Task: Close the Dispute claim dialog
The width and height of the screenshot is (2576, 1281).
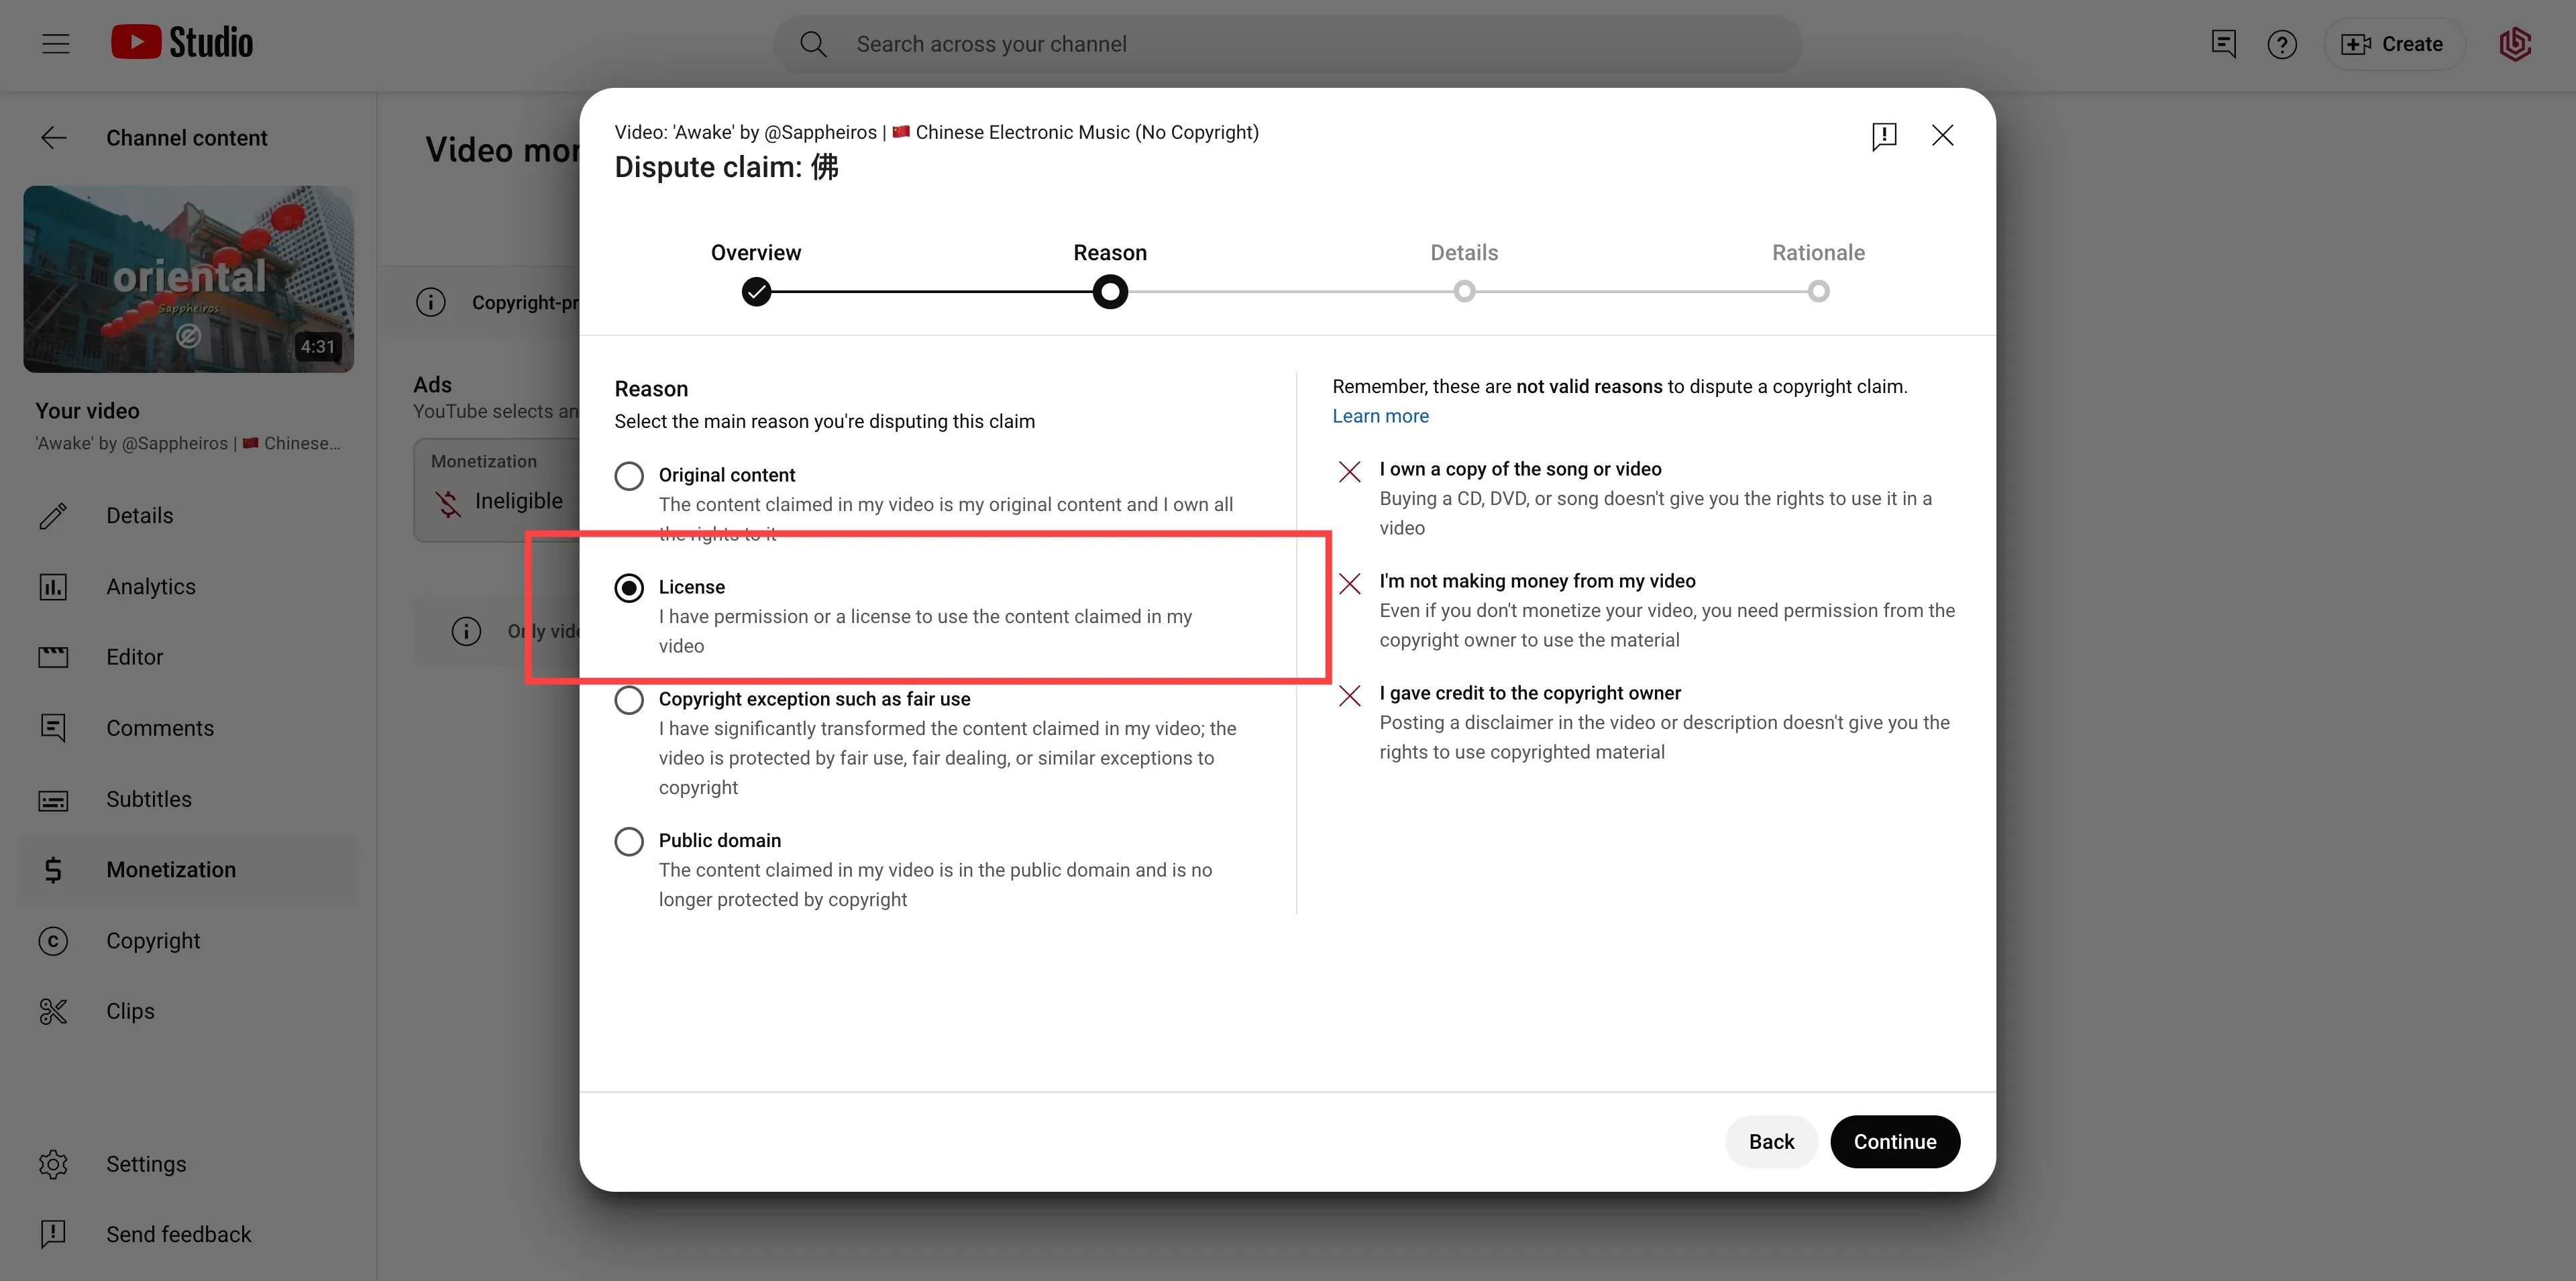Action: [x=1942, y=135]
